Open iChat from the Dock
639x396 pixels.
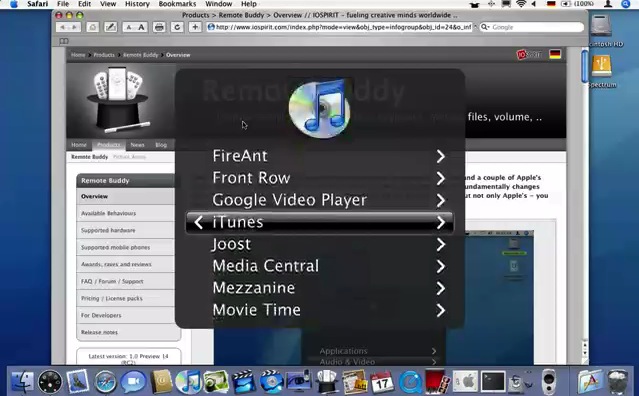pos(133,382)
